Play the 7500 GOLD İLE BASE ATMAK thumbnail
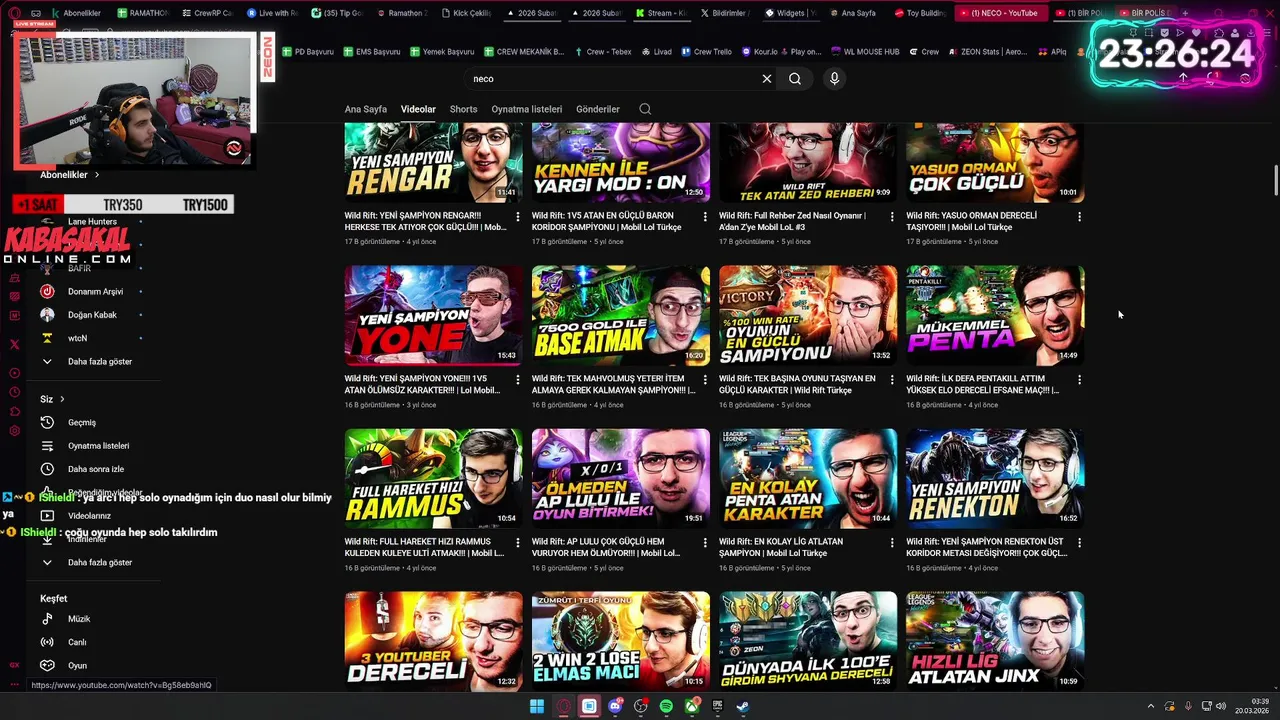The height and width of the screenshot is (720, 1280). tap(621, 316)
